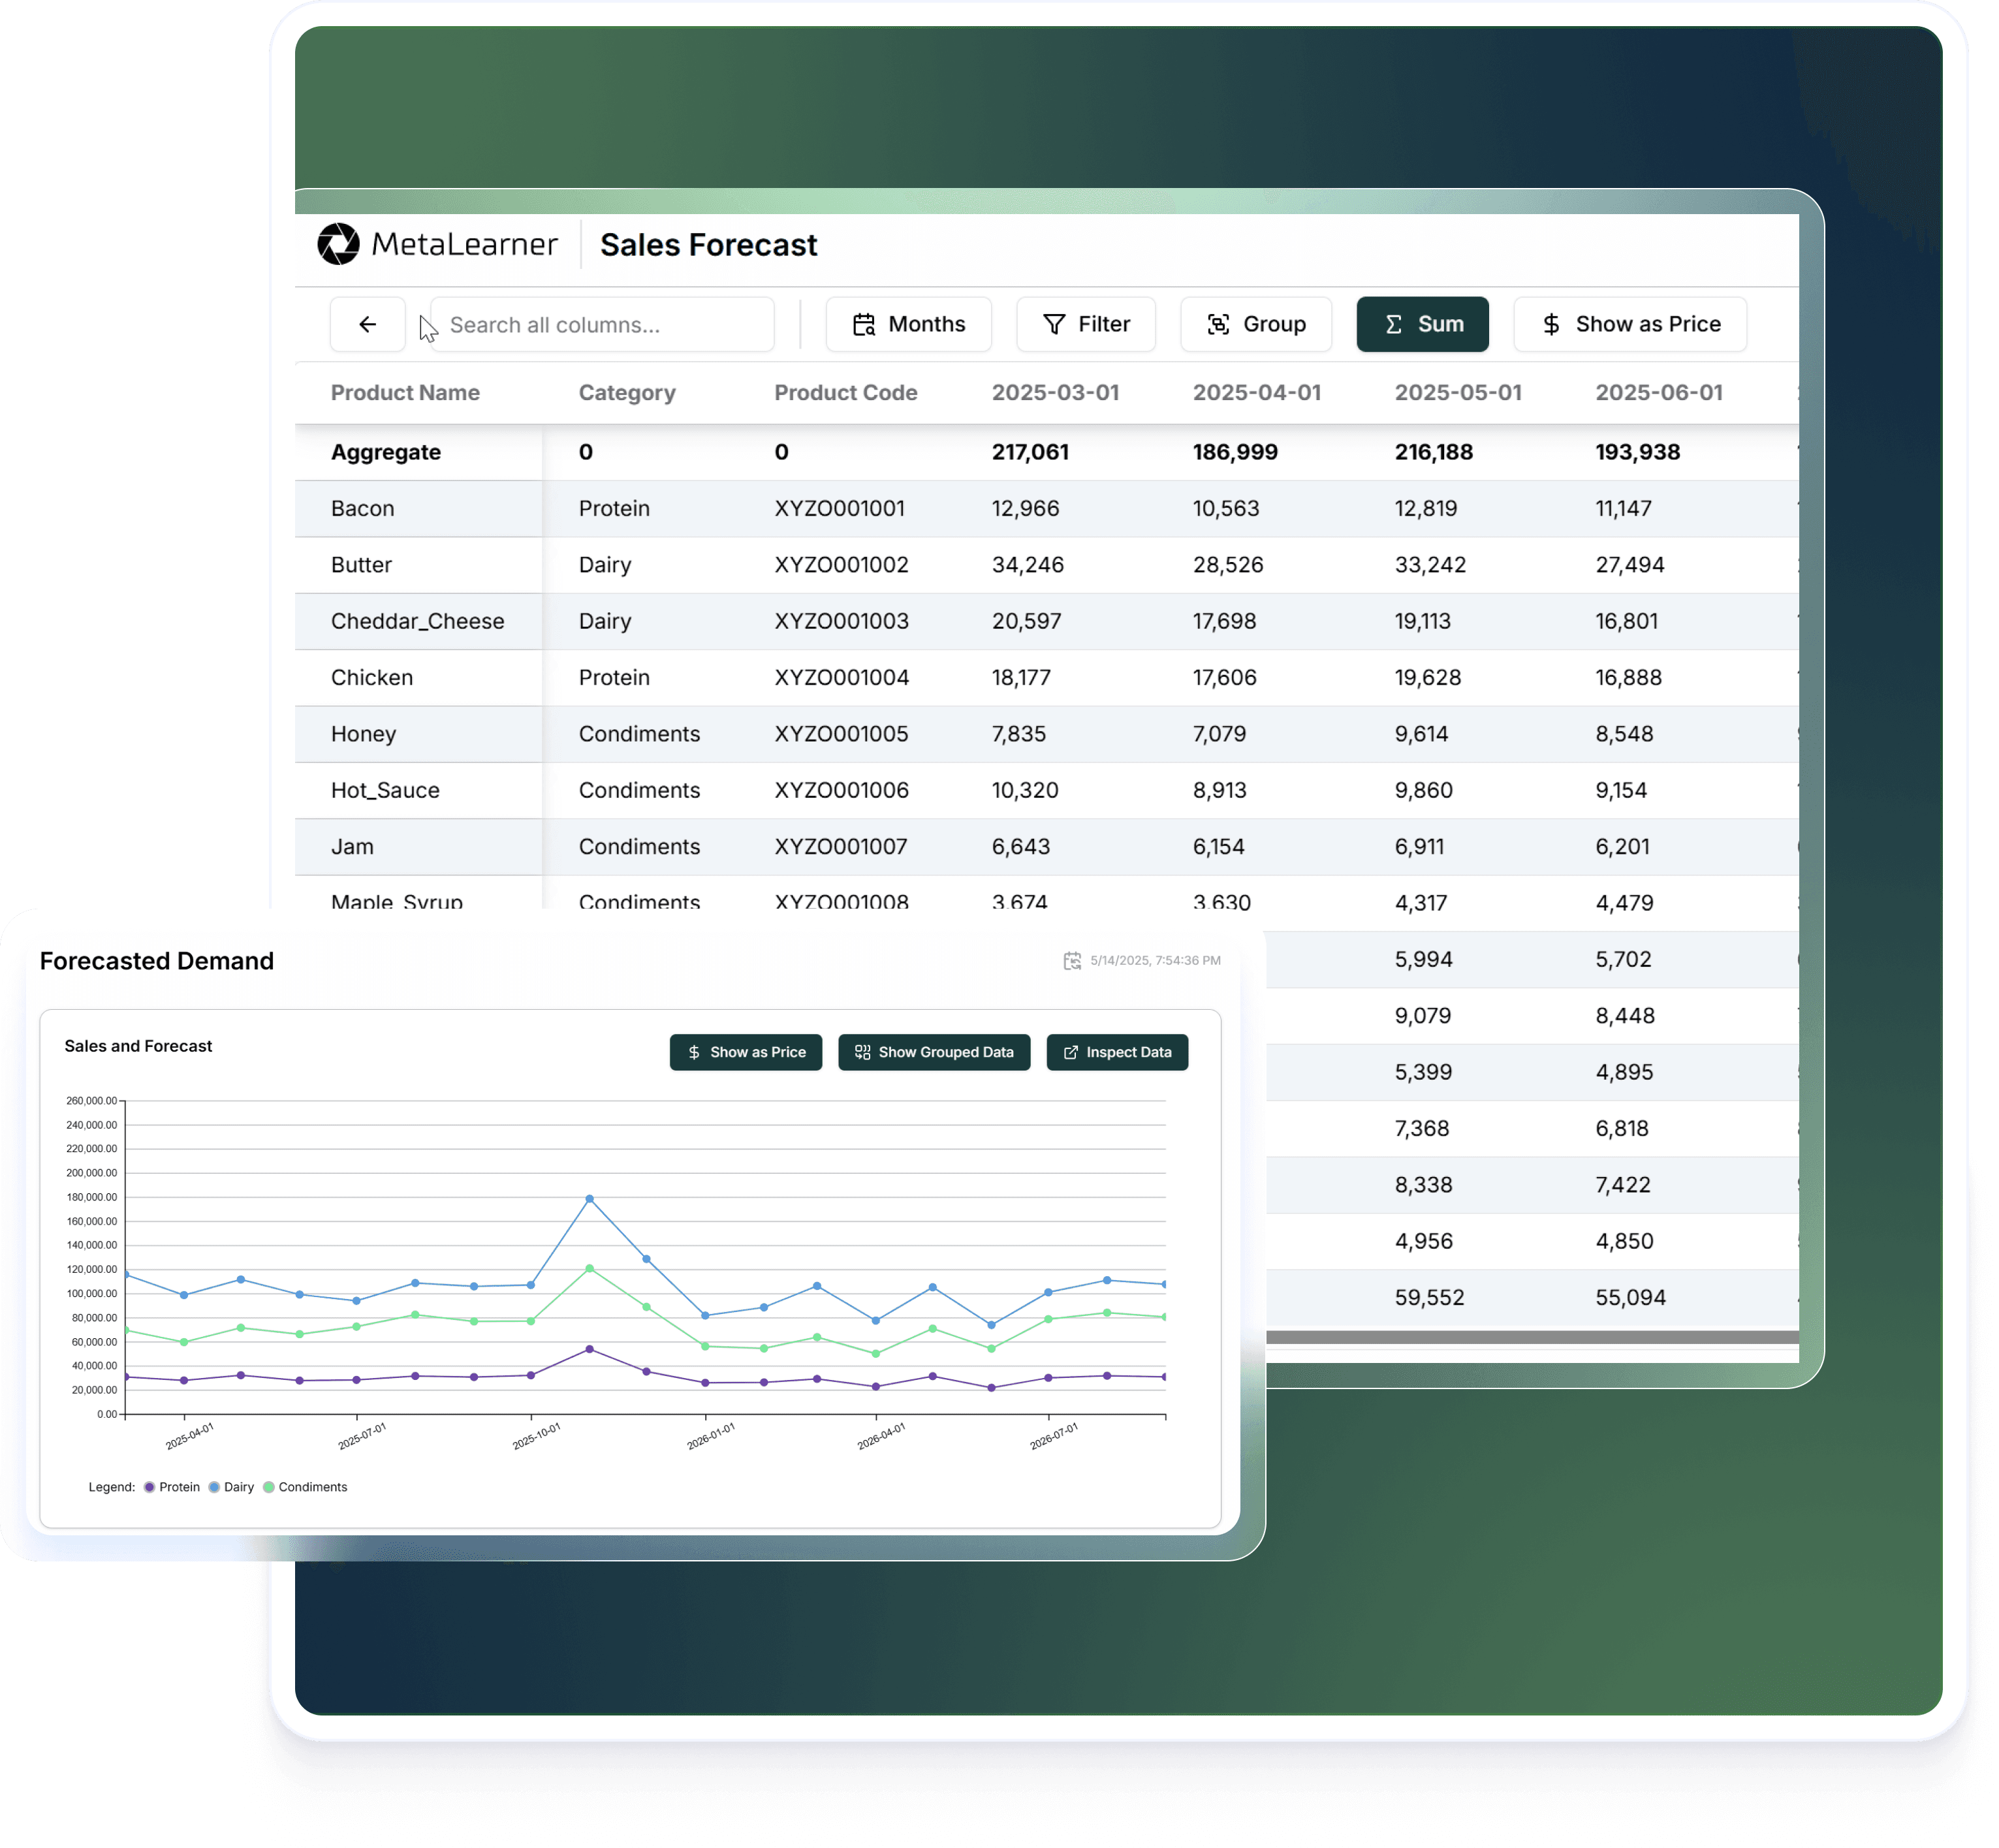1999x1848 pixels.
Task: Sort by Category column header
Action: coord(627,393)
